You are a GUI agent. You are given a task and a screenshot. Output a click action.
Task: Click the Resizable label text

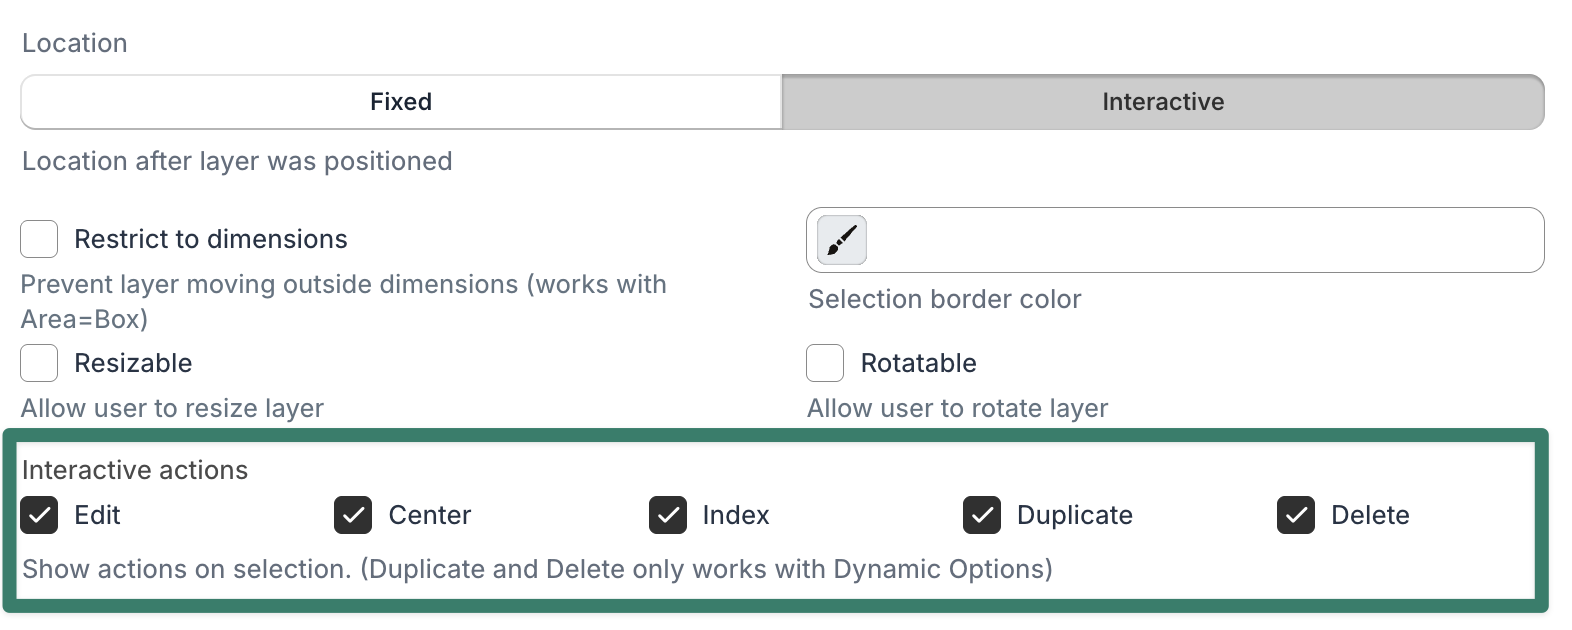(x=133, y=363)
